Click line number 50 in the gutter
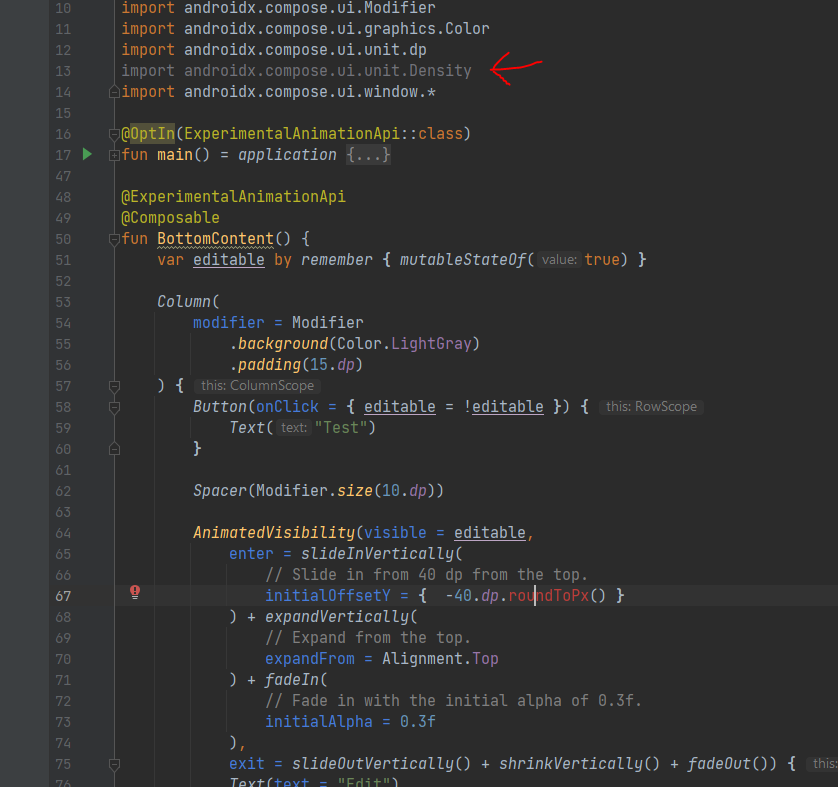The width and height of the screenshot is (838, 787). tap(63, 239)
